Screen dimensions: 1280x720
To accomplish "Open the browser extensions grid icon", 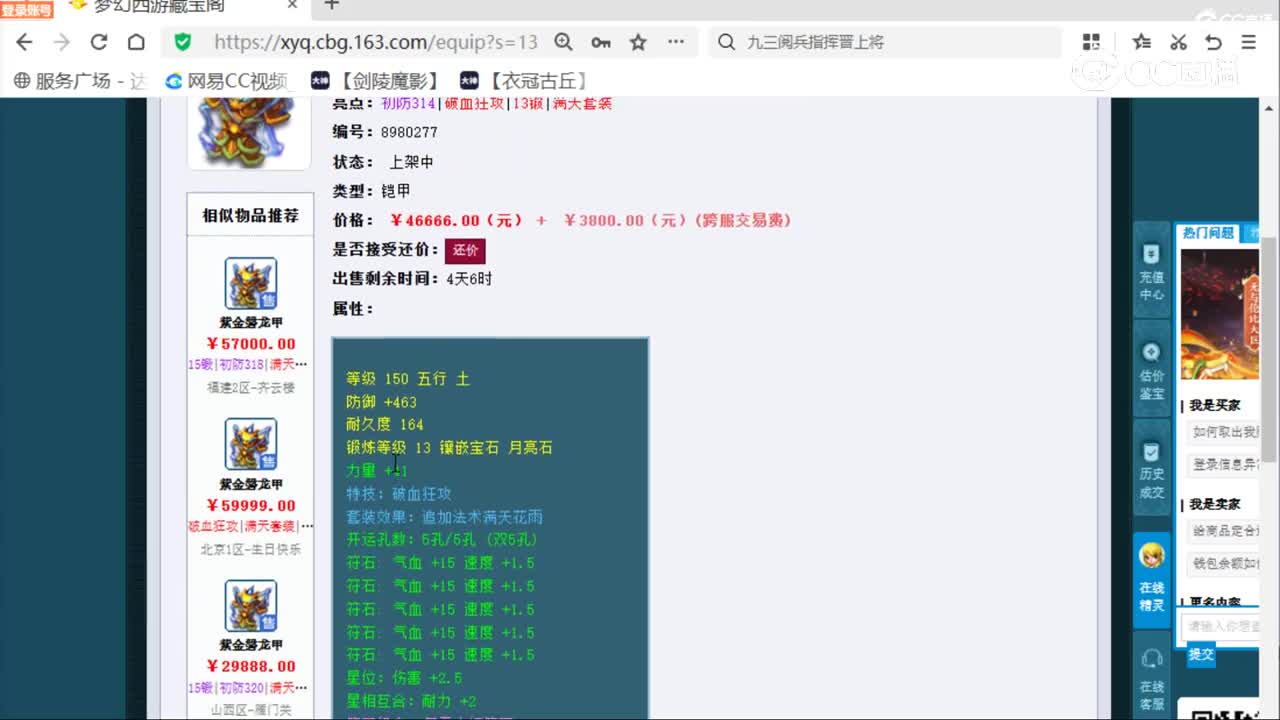I will click(1091, 42).
